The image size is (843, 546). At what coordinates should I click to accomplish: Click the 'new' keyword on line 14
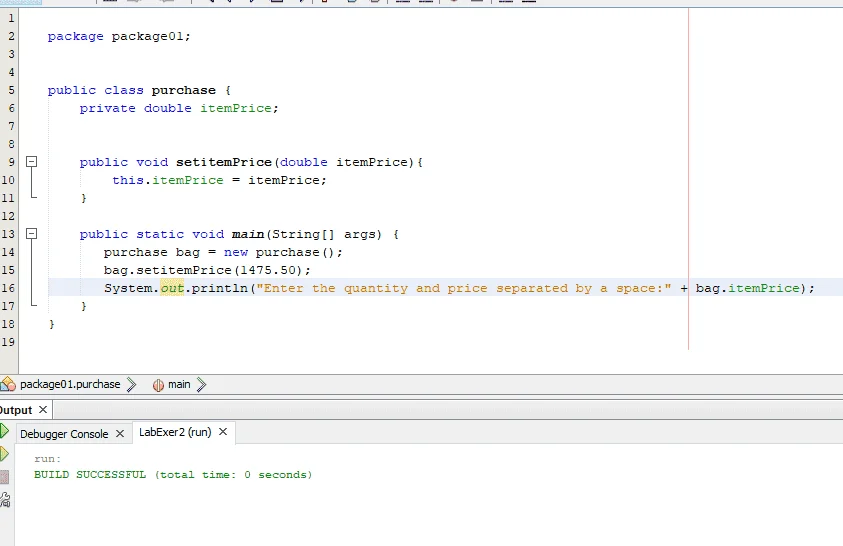pos(236,252)
